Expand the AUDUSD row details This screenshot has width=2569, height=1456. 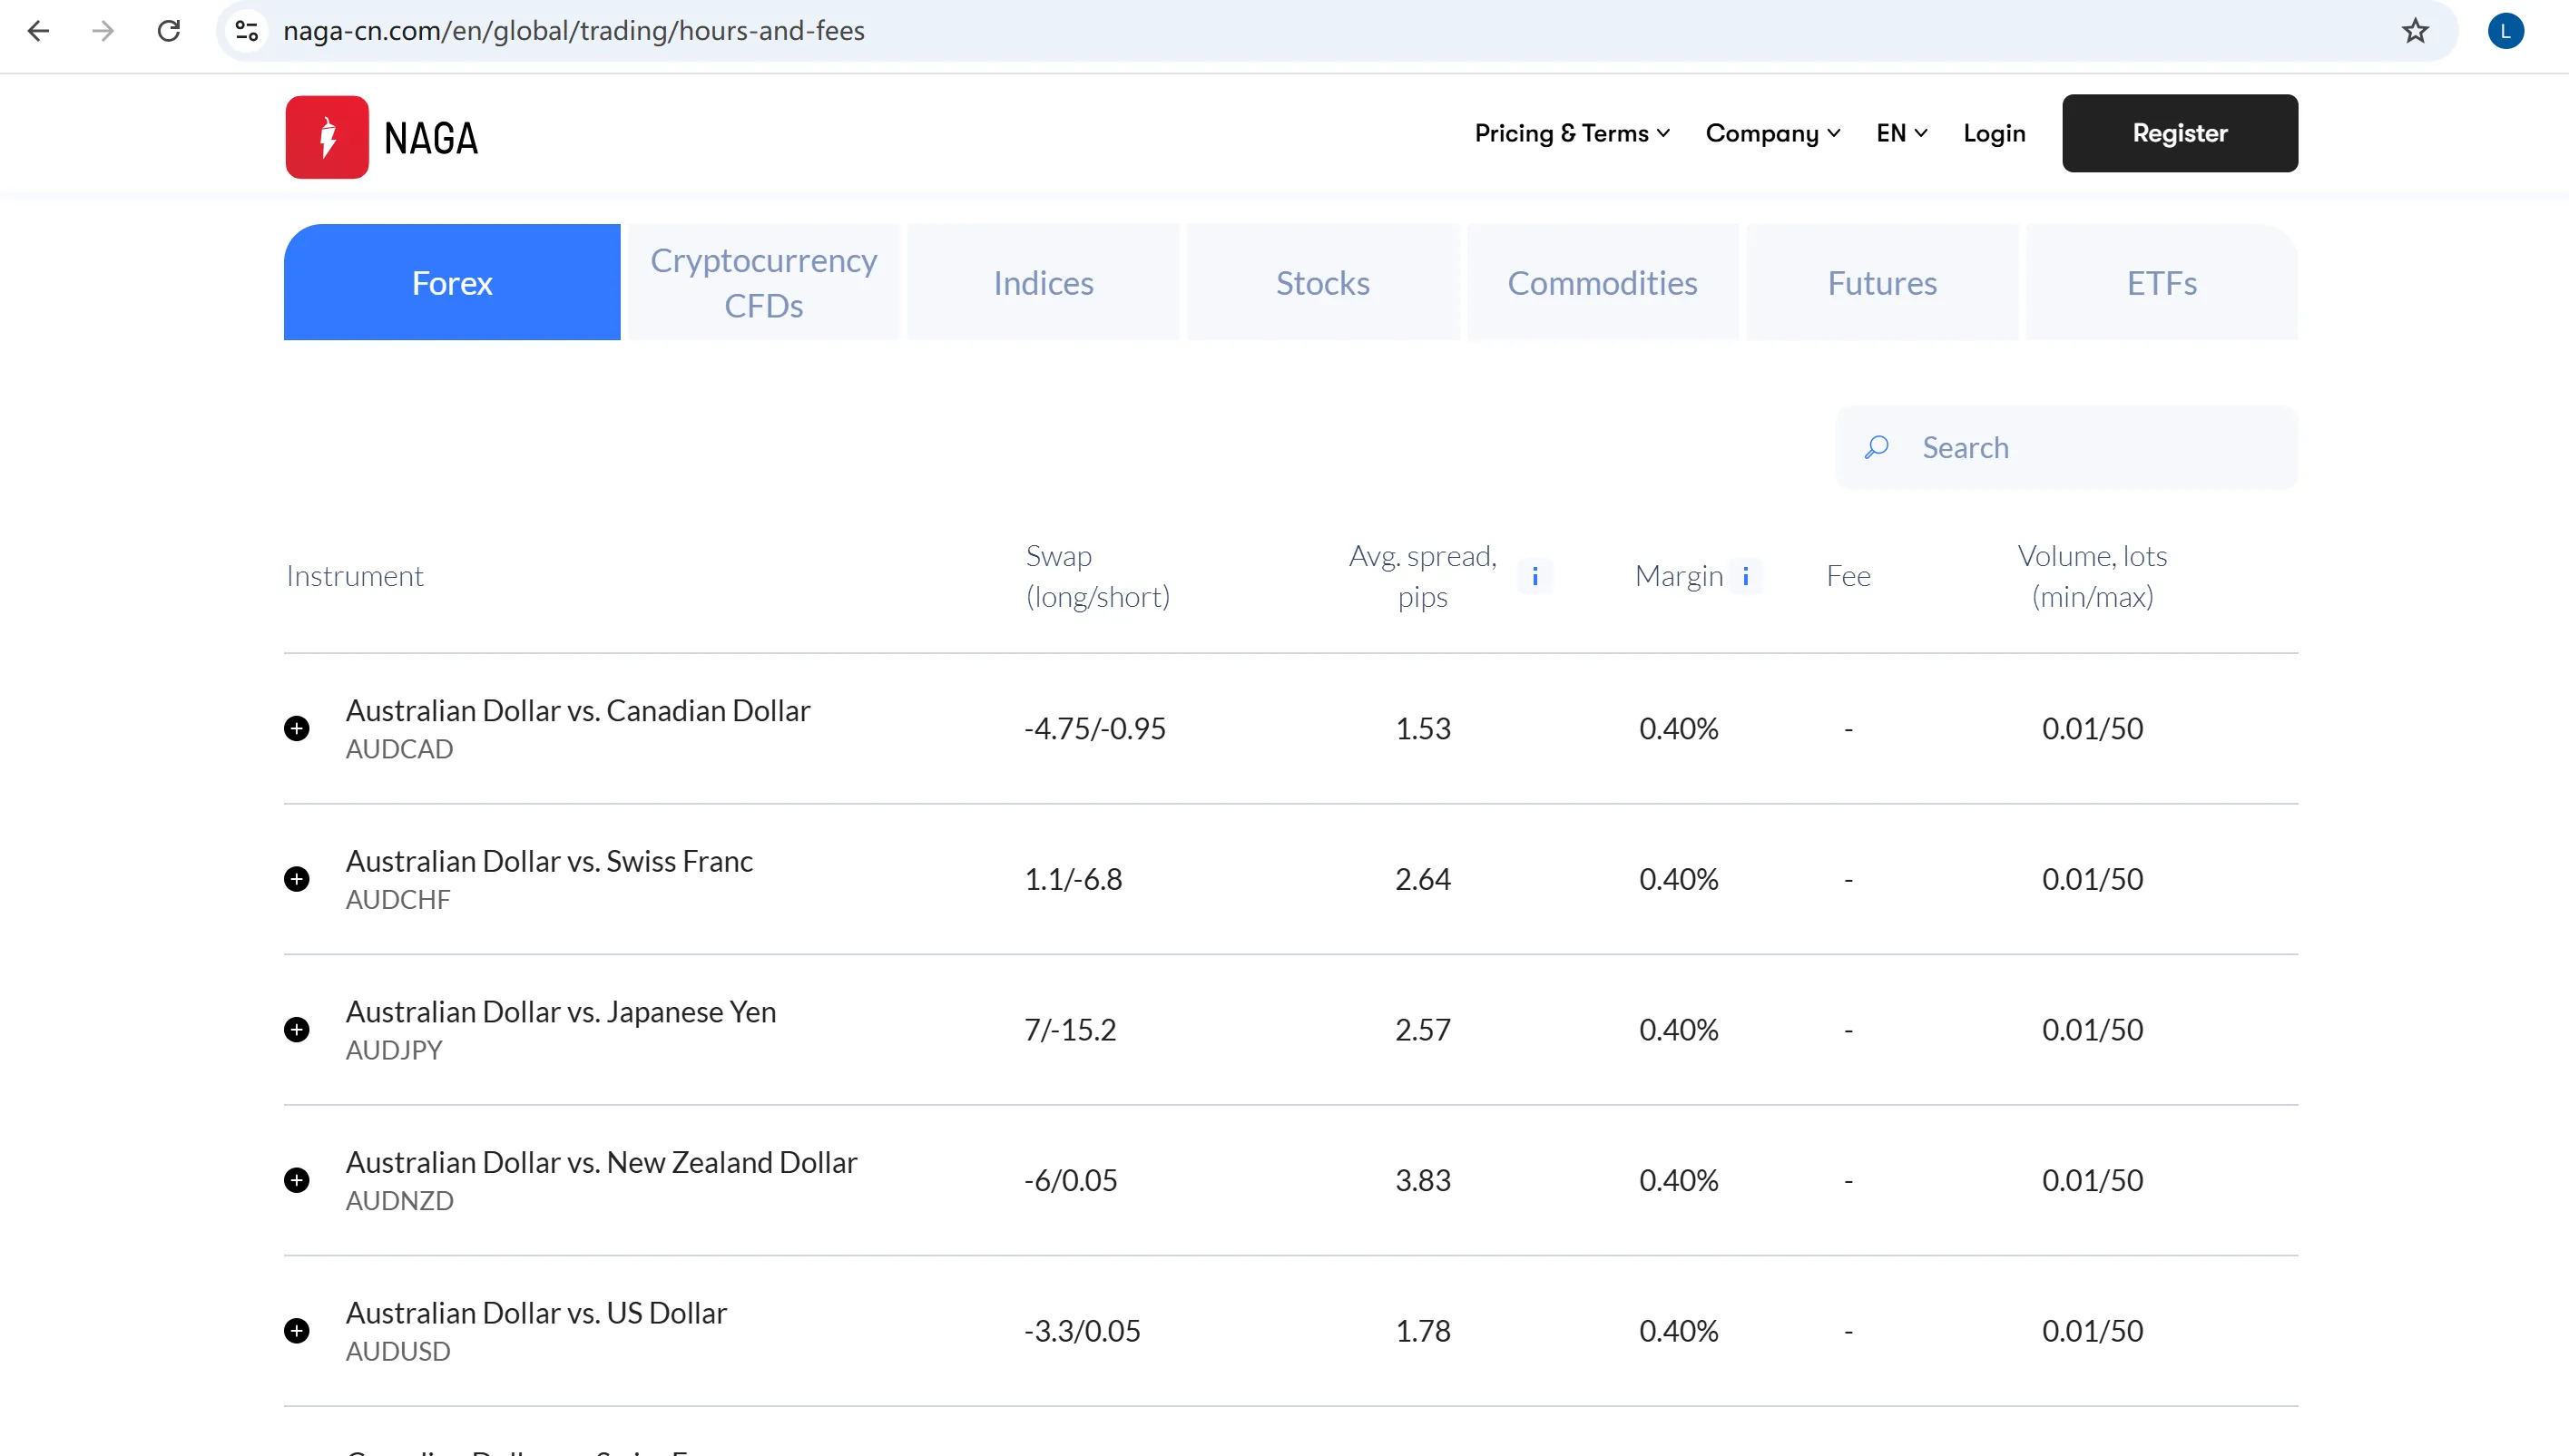tap(296, 1331)
